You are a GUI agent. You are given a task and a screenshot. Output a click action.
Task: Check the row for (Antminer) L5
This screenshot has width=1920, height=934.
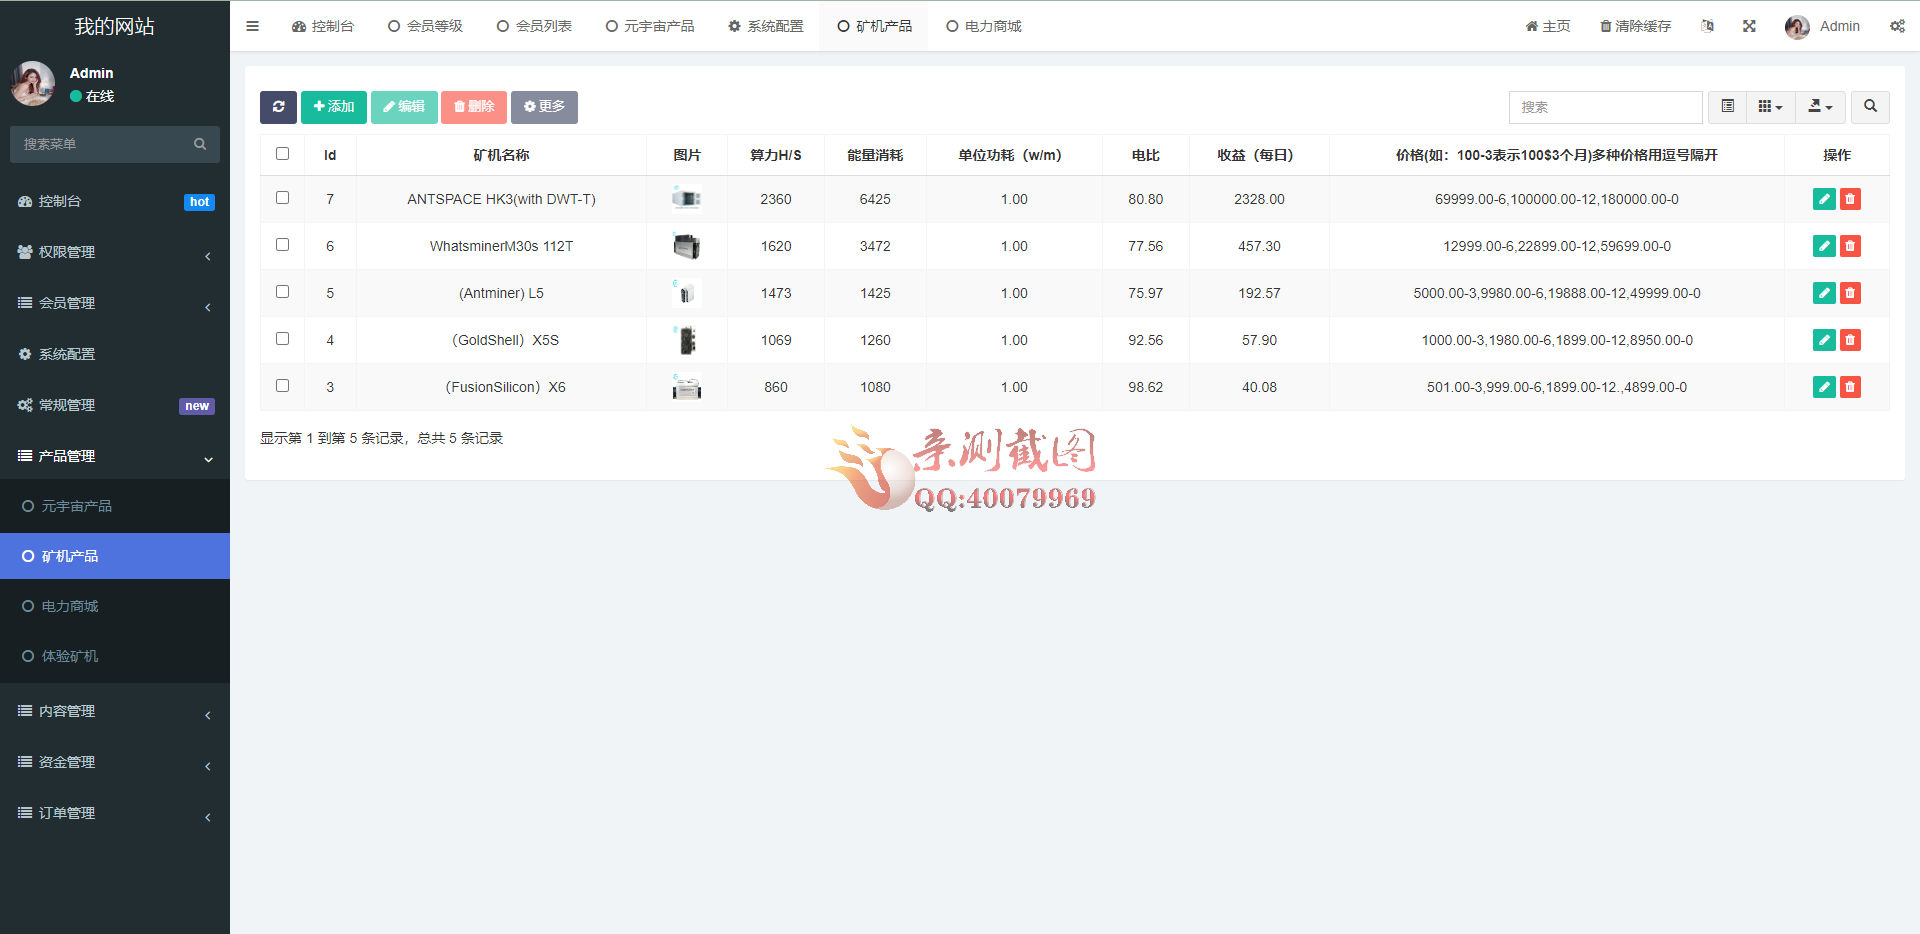tap(282, 292)
